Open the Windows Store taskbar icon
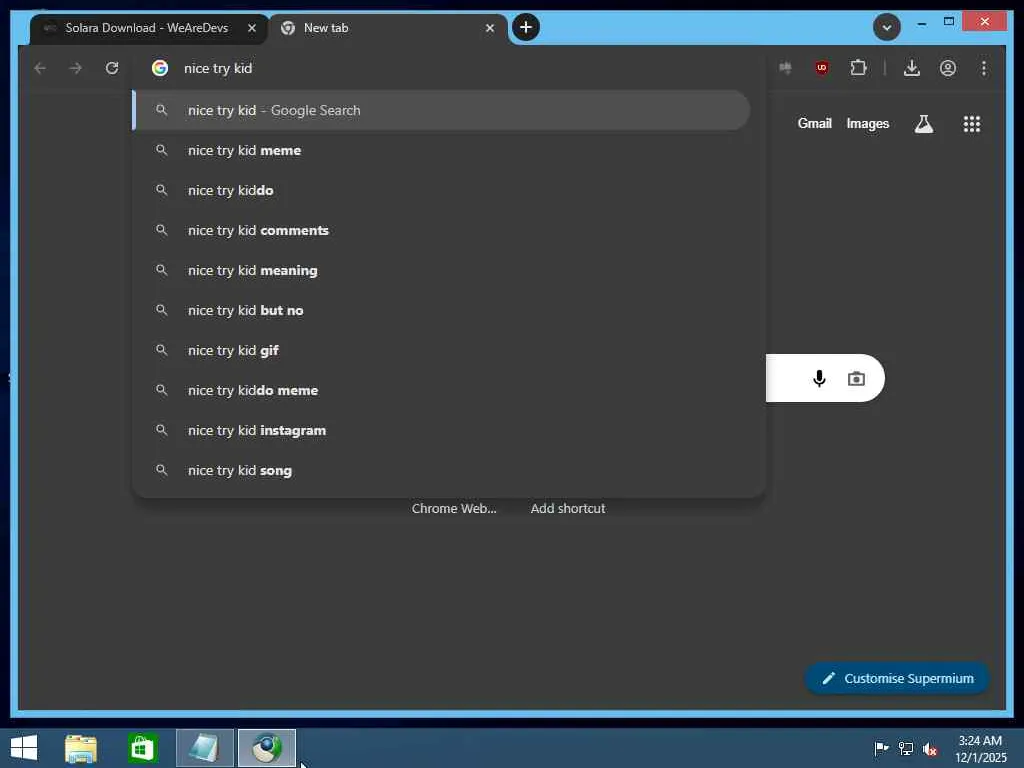 coord(142,748)
